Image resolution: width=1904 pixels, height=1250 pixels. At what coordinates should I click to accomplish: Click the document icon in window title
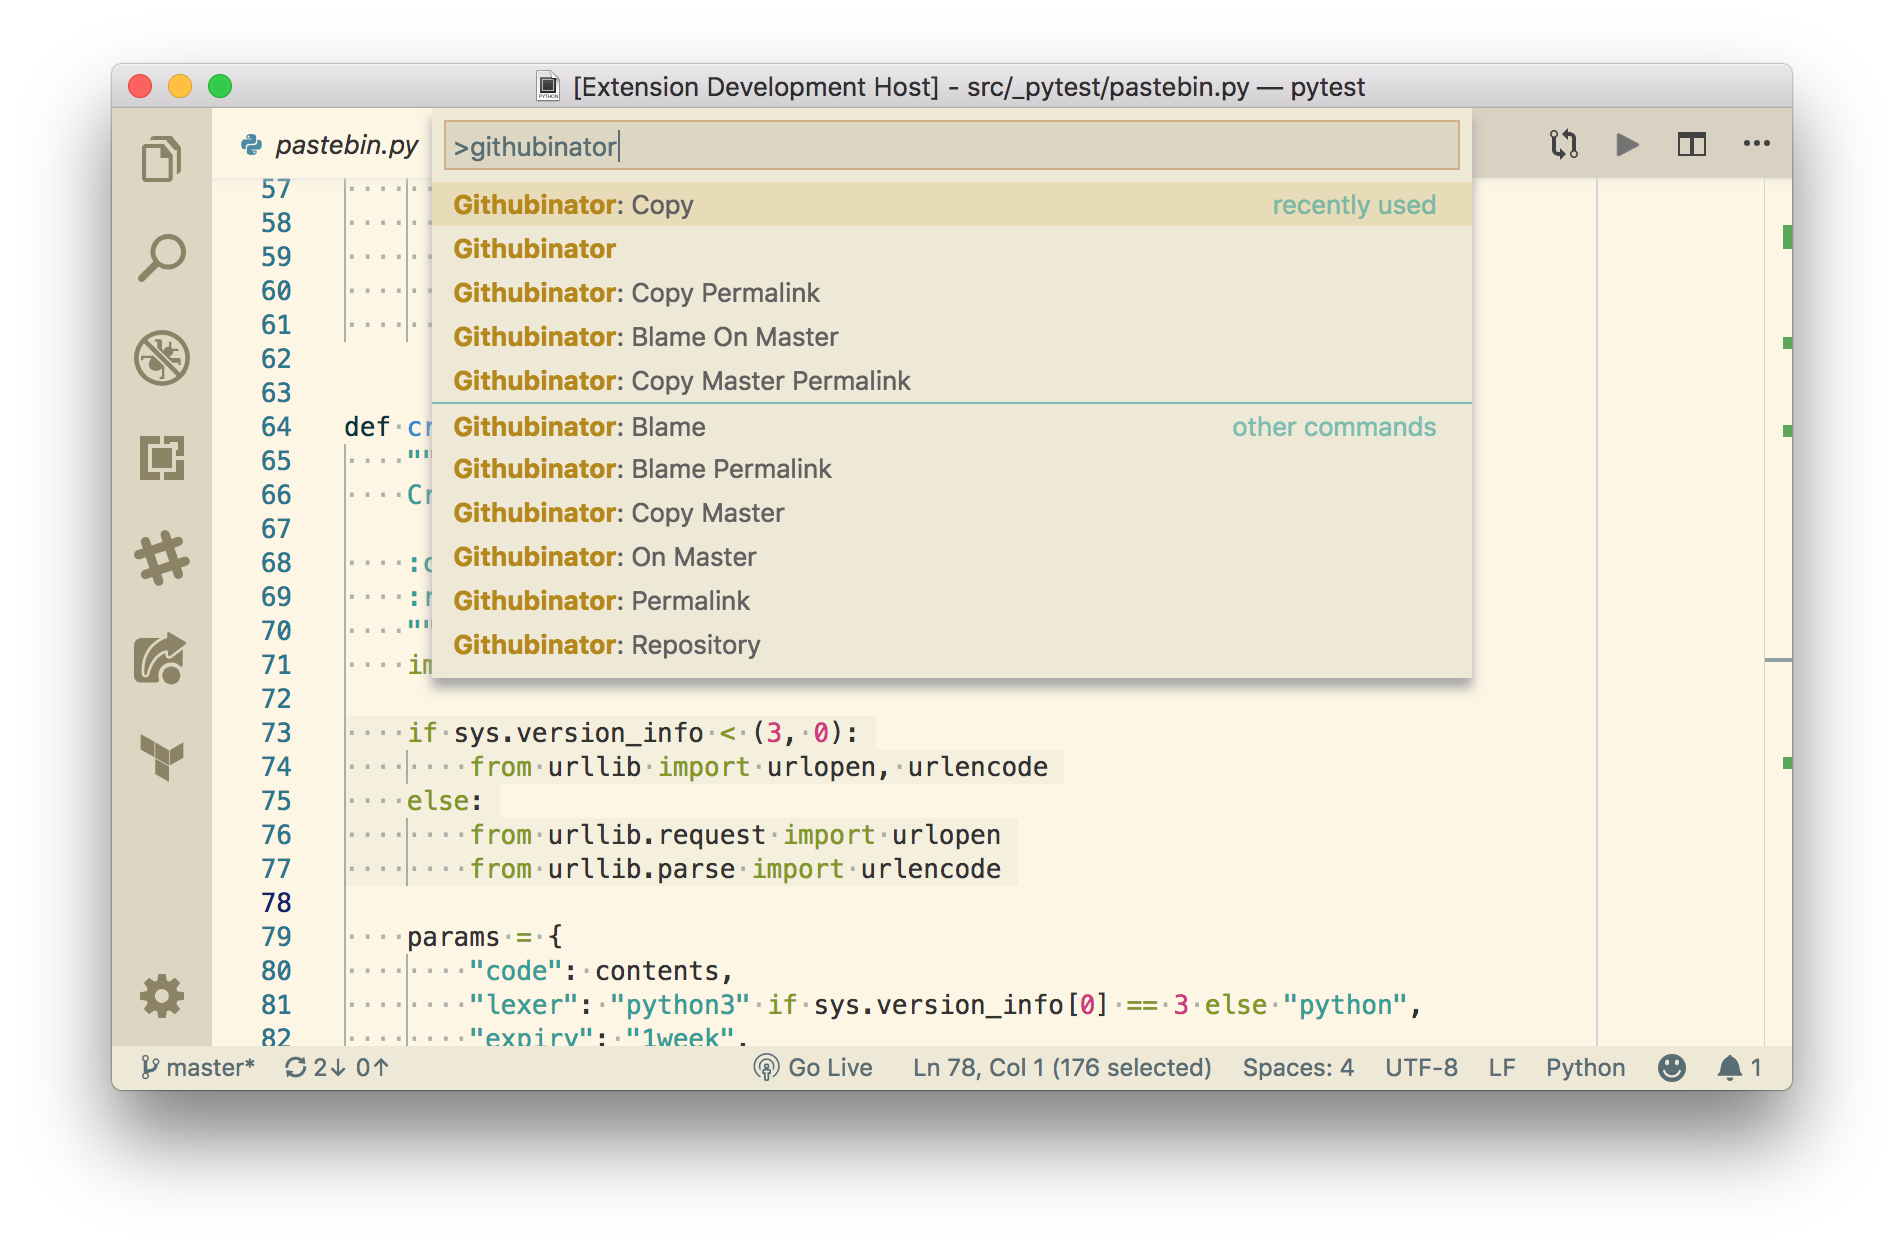(x=548, y=87)
